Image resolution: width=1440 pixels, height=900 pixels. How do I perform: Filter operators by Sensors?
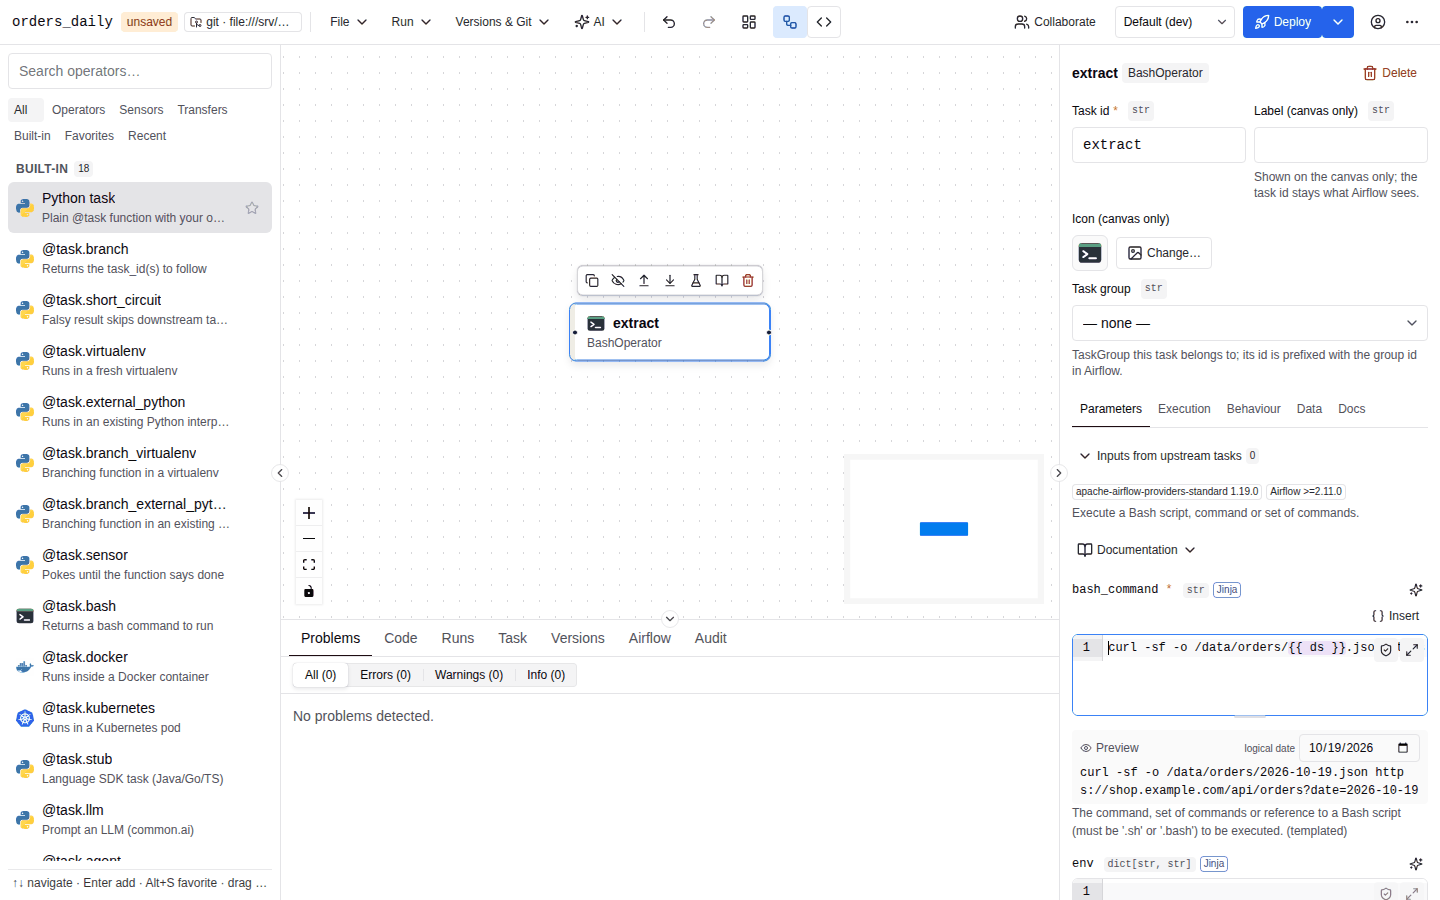[141, 110]
